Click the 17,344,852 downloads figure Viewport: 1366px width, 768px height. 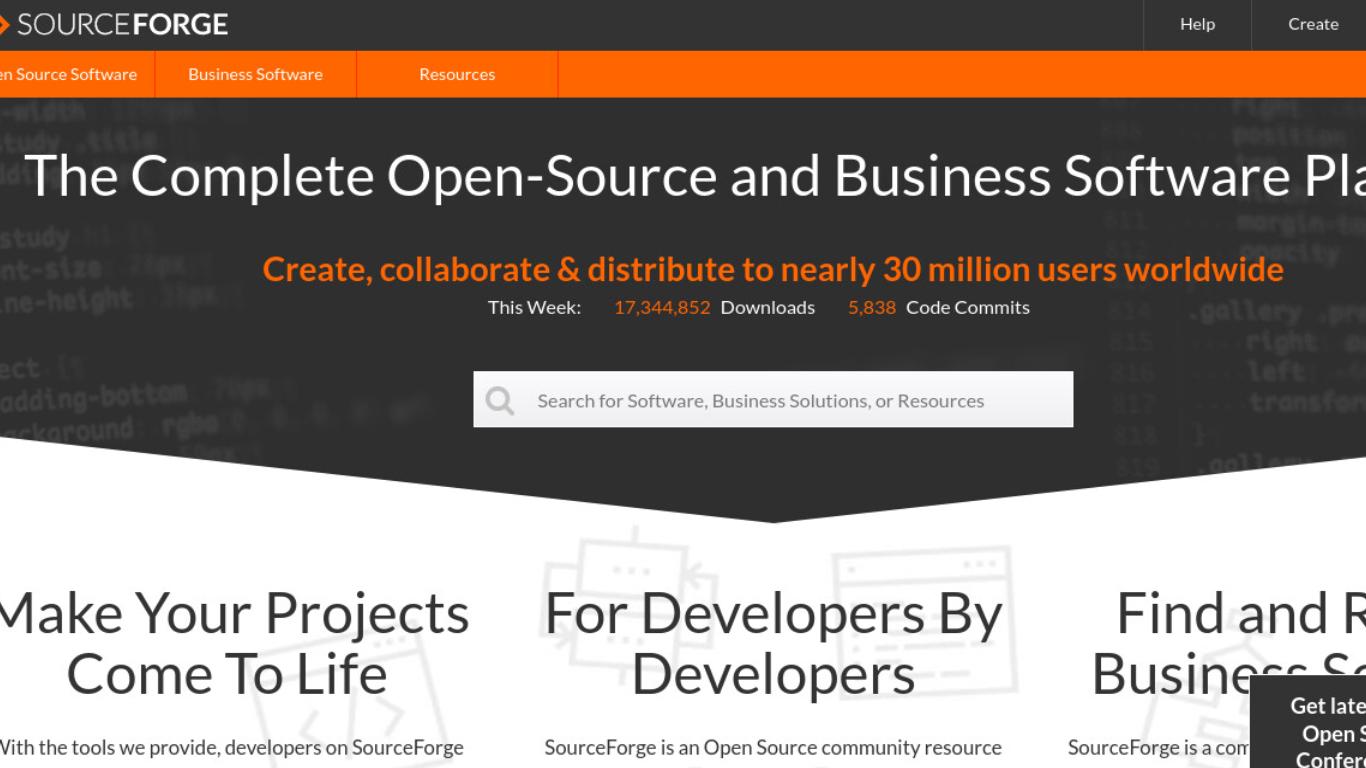point(662,307)
